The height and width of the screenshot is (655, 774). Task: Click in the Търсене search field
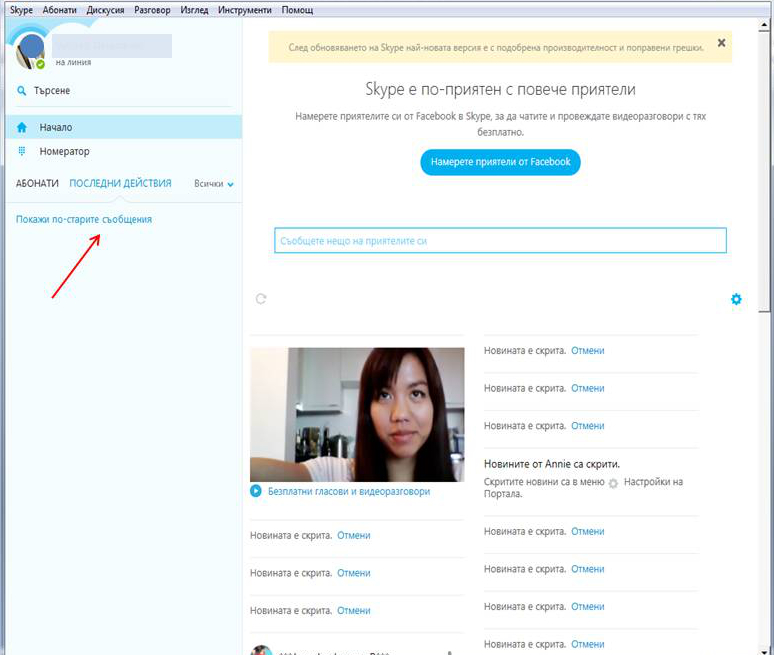click(x=123, y=91)
